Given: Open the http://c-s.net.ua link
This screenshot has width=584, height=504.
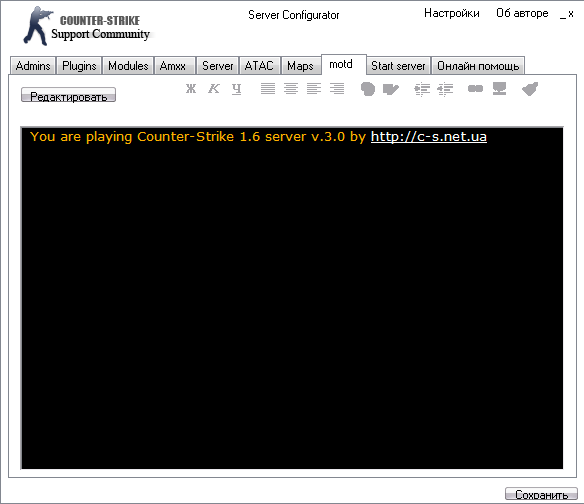Looking at the screenshot, I should tap(429, 137).
